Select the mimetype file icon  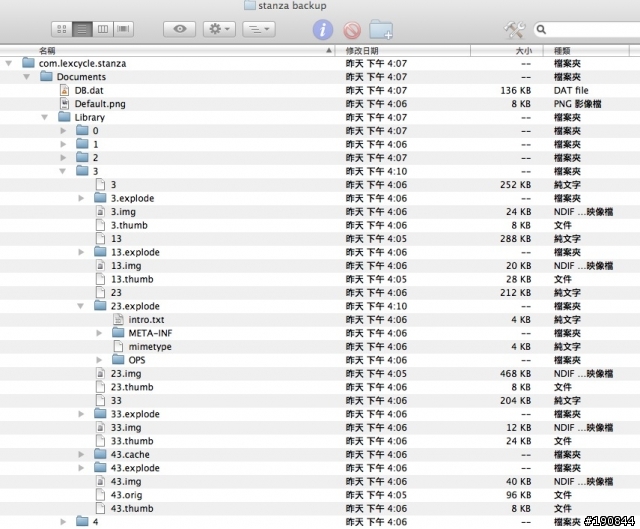(x=118, y=346)
